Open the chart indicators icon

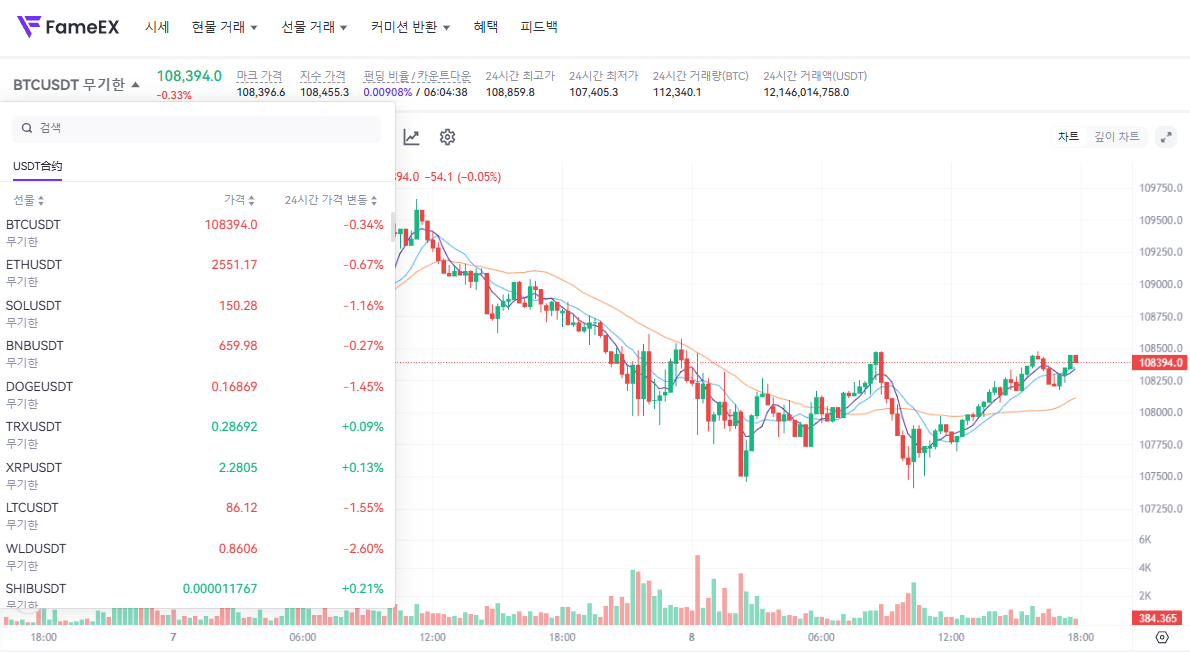pyautogui.click(x=411, y=137)
